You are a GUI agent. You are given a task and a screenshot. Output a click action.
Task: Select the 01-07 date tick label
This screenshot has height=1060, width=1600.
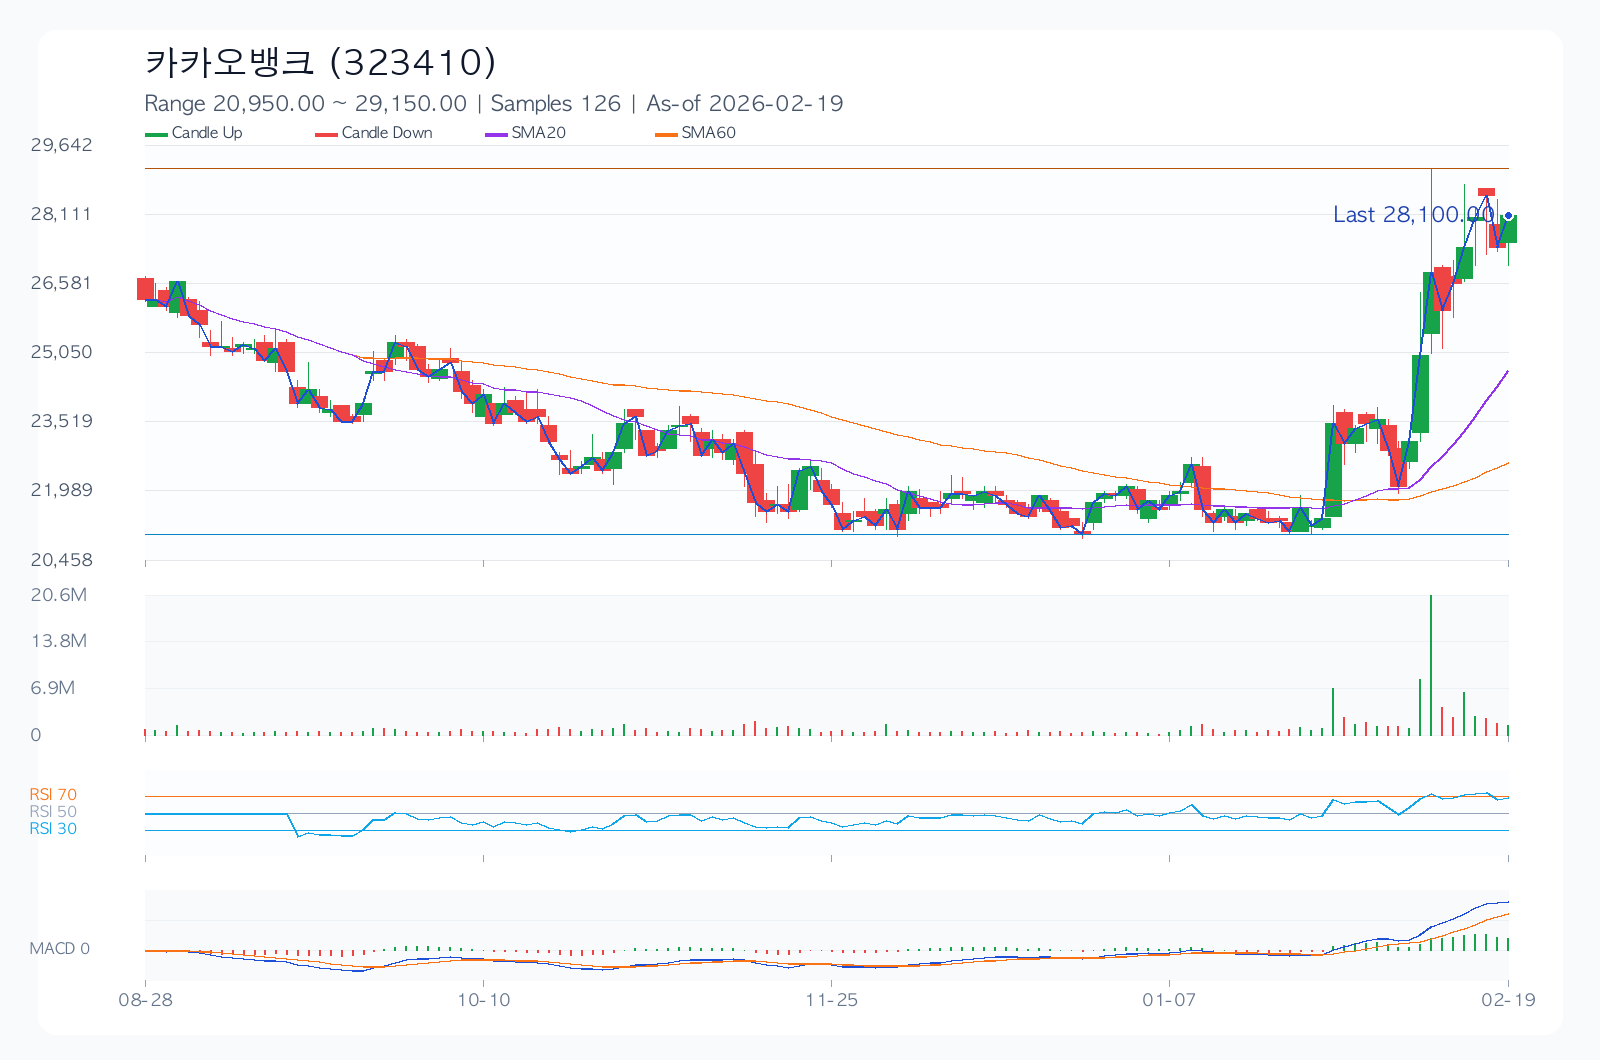1169,1000
